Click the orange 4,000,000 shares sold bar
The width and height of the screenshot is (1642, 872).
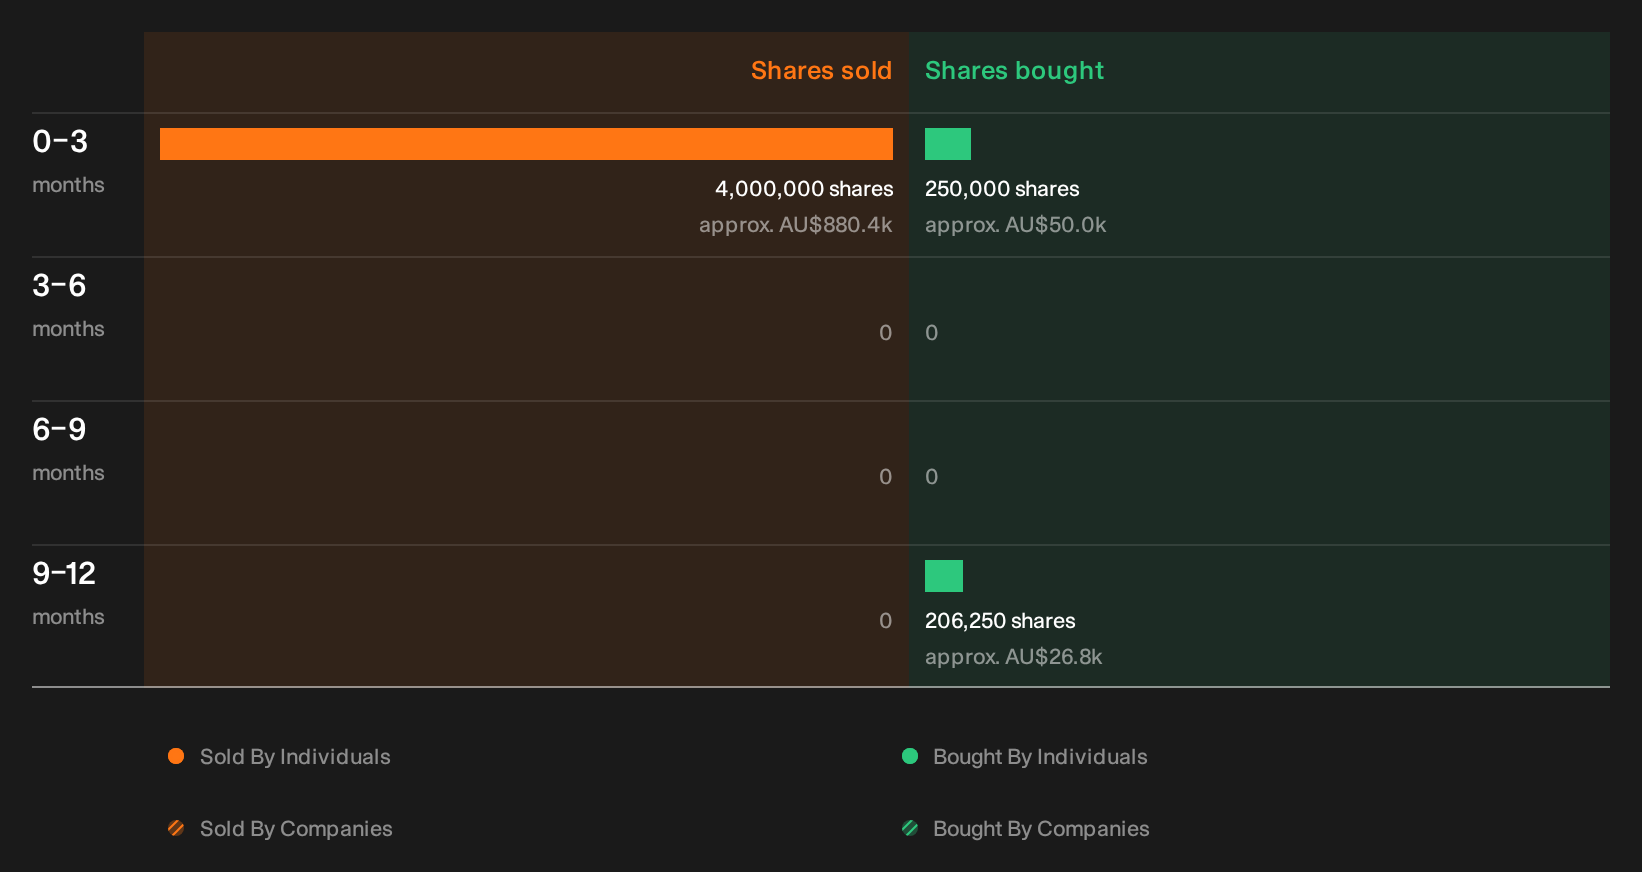[x=526, y=144]
